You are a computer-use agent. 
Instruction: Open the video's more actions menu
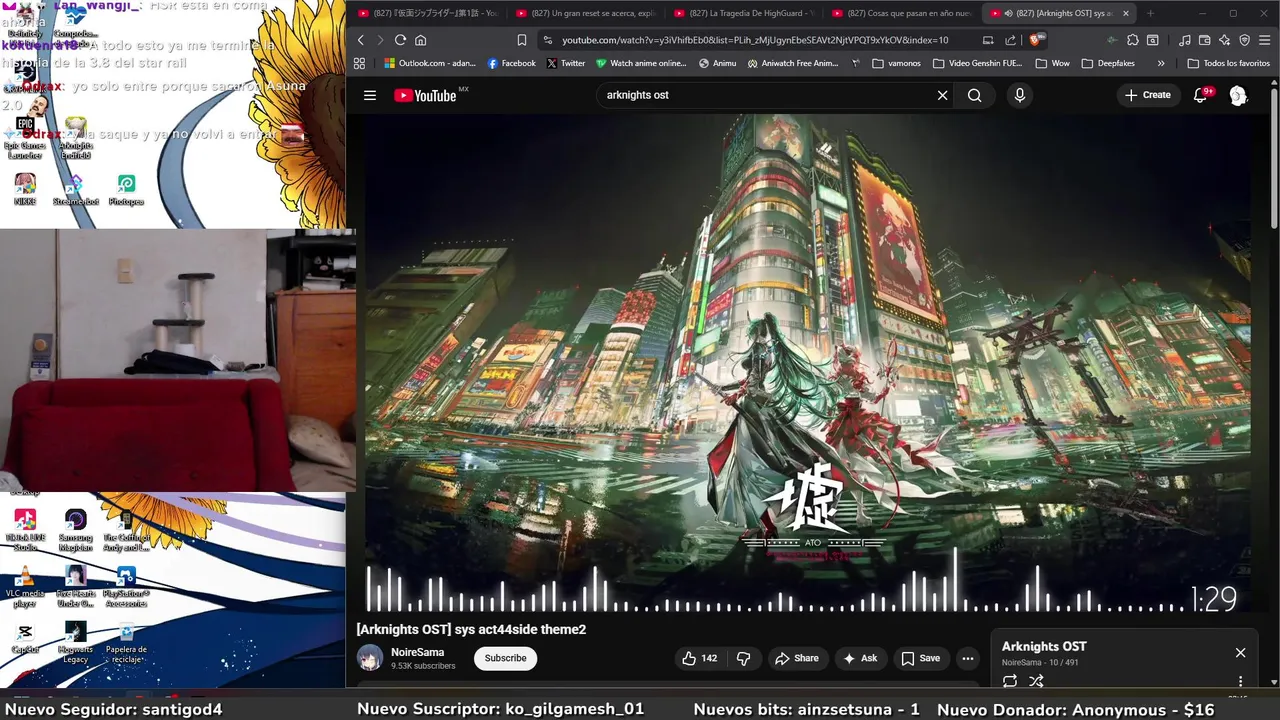(x=967, y=658)
